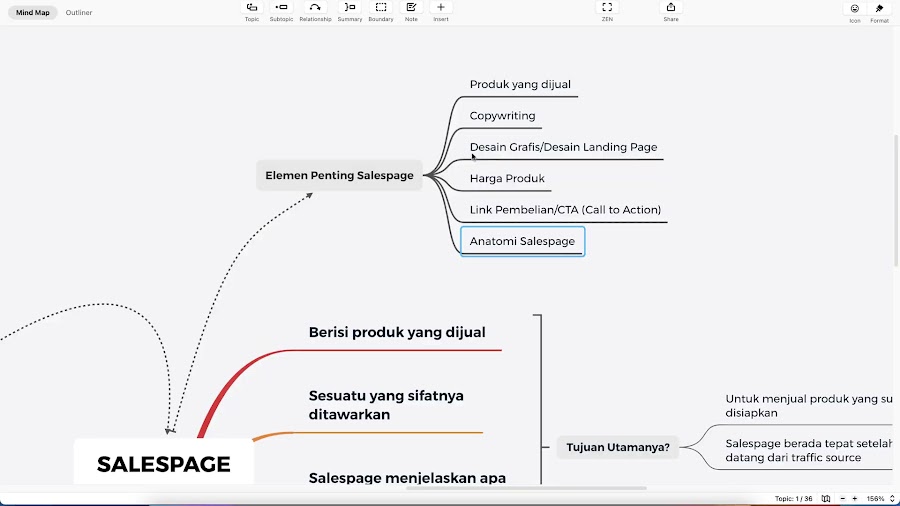Attach a Note to the topic
This screenshot has height=506, width=900.
[x=411, y=11]
